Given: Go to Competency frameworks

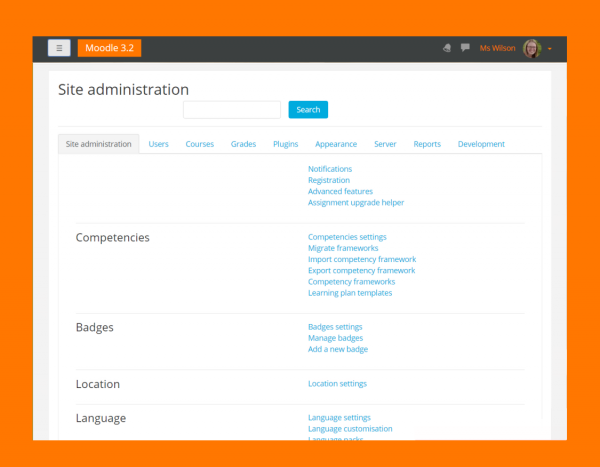Looking at the screenshot, I should pos(351,282).
